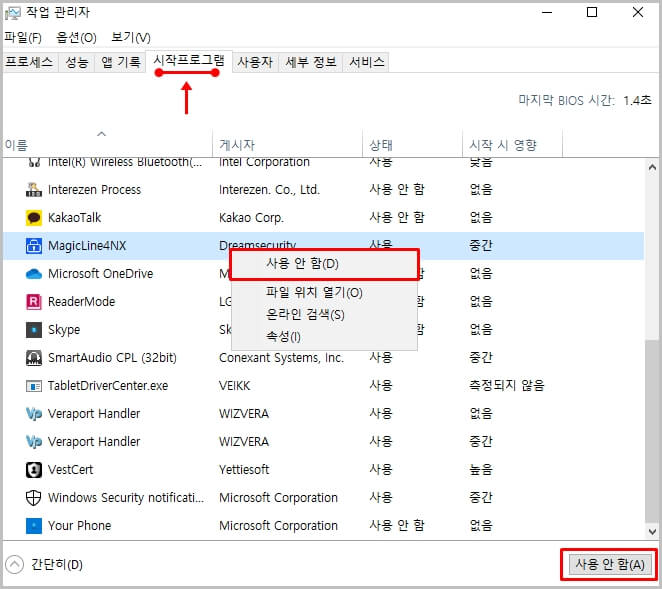Screen dimensions: 662x589
Task: Collapse view with 간단히(D) button
Action: coord(45,565)
